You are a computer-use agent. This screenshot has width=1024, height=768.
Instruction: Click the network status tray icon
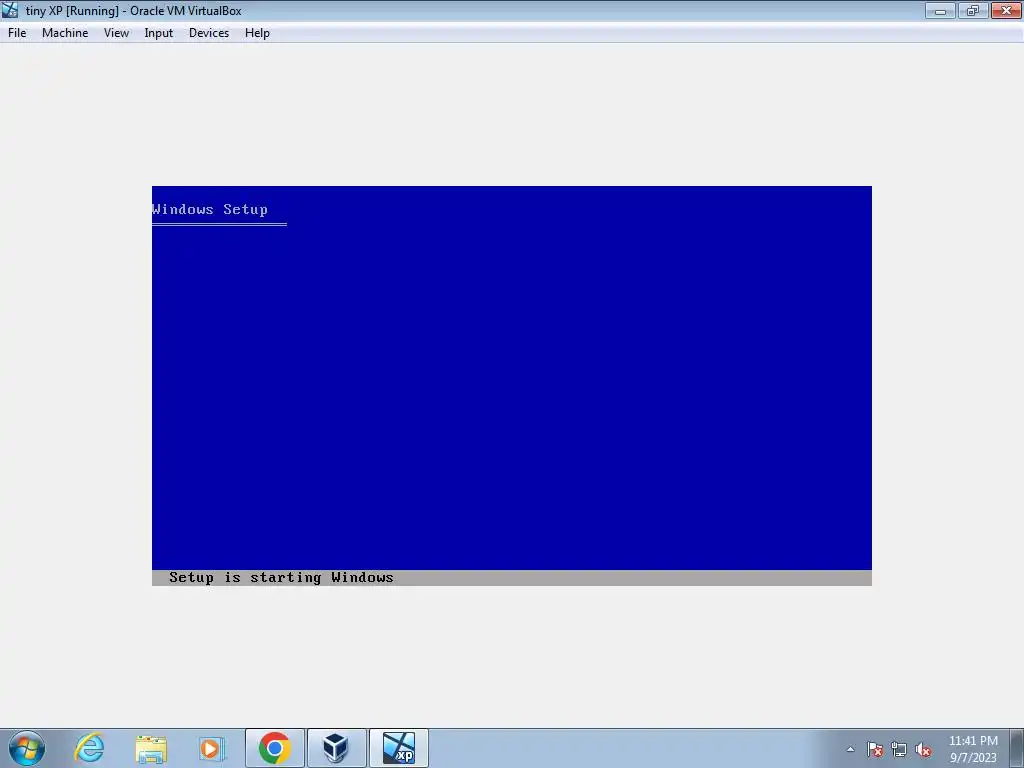(899, 749)
